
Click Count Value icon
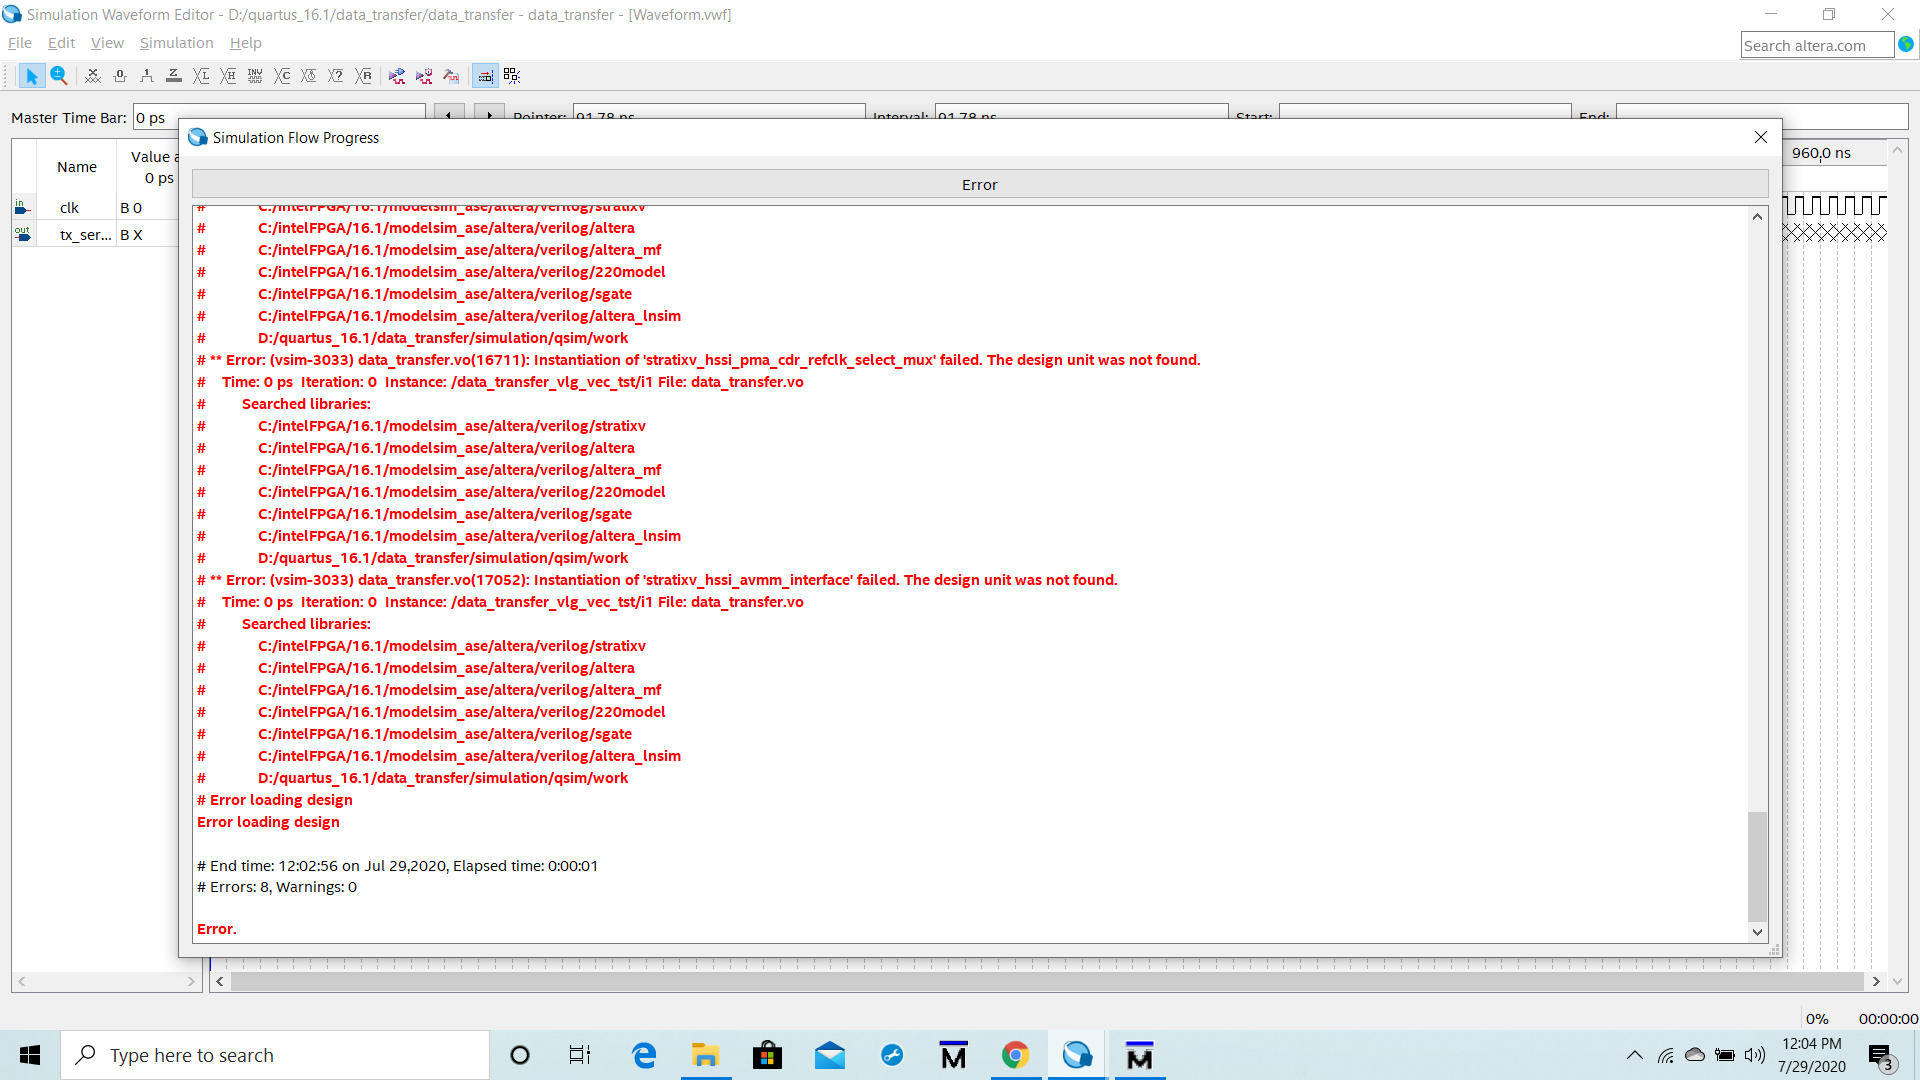point(282,76)
